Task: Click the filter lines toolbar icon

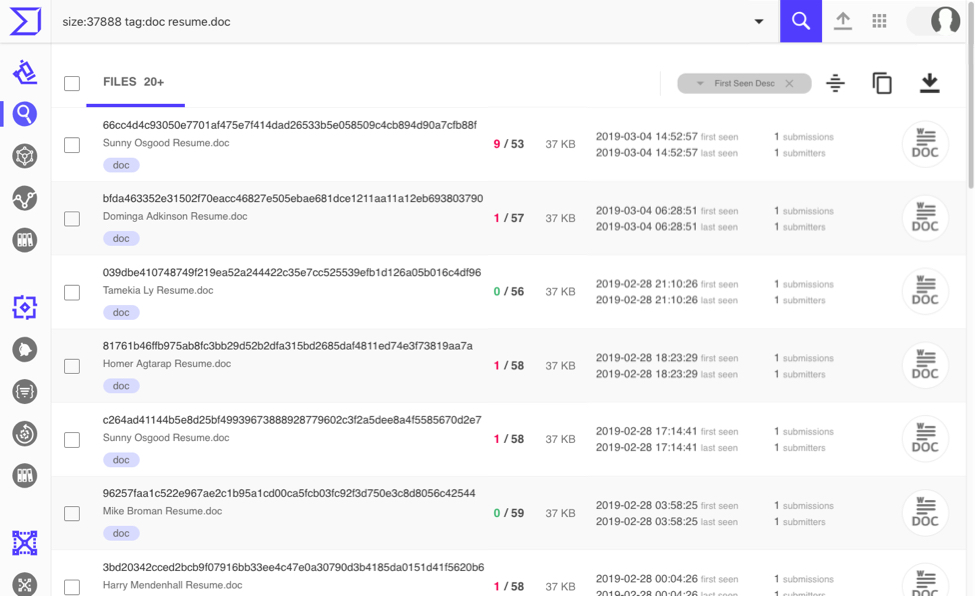Action: 835,83
